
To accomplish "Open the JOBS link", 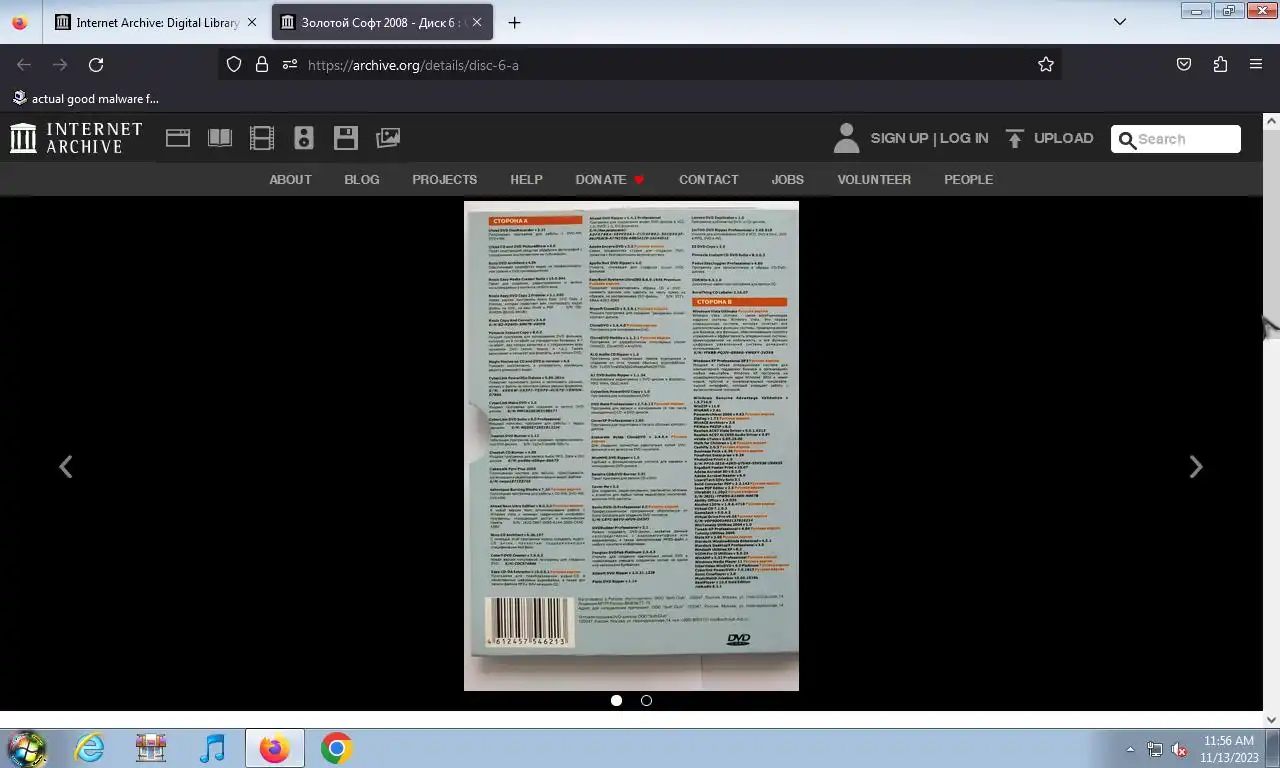I will pyautogui.click(x=787, y=179).
